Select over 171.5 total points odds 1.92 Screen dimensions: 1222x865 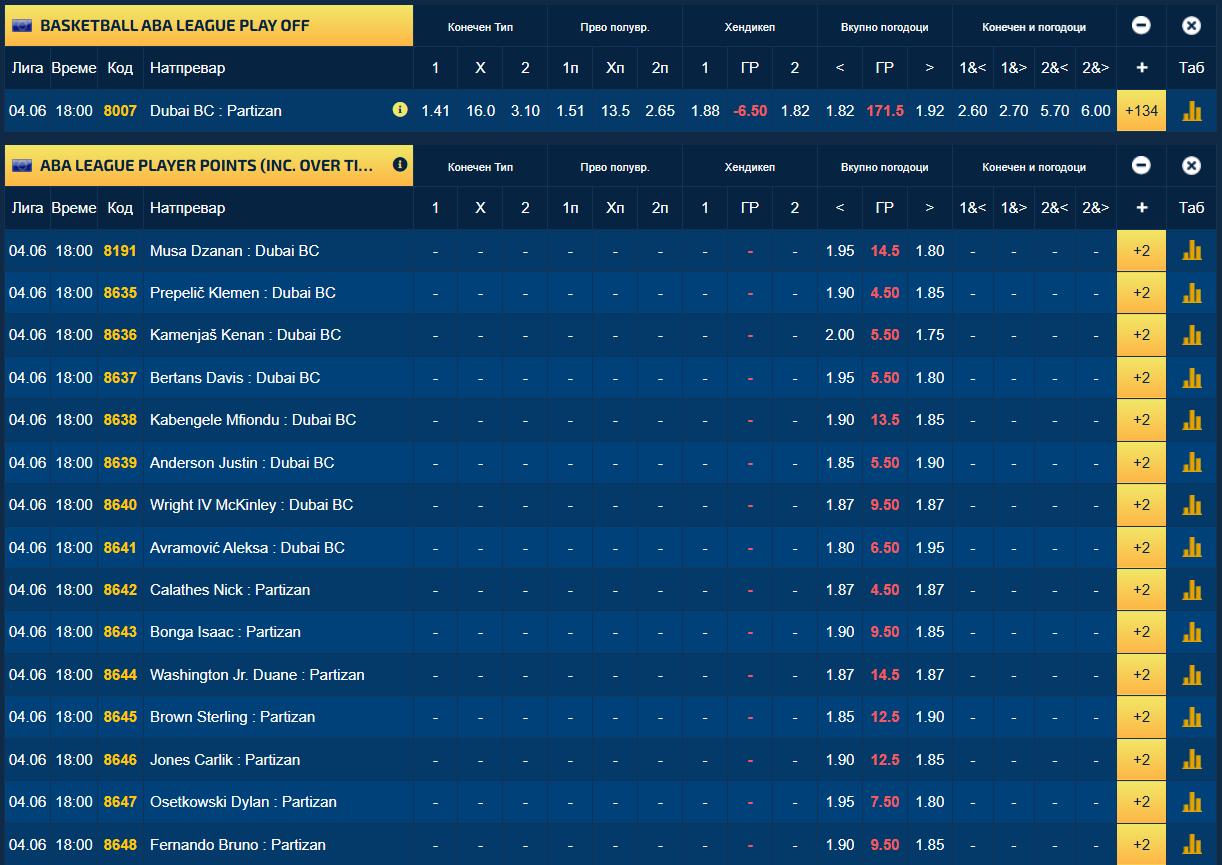(930, 111)
